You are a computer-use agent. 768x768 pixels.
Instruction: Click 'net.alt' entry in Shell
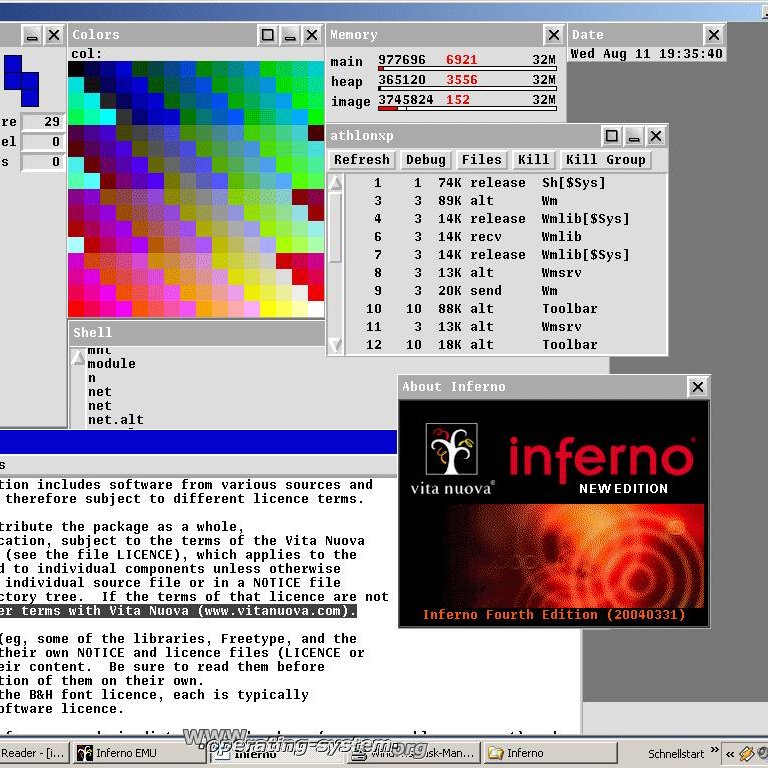coord(116,420)
